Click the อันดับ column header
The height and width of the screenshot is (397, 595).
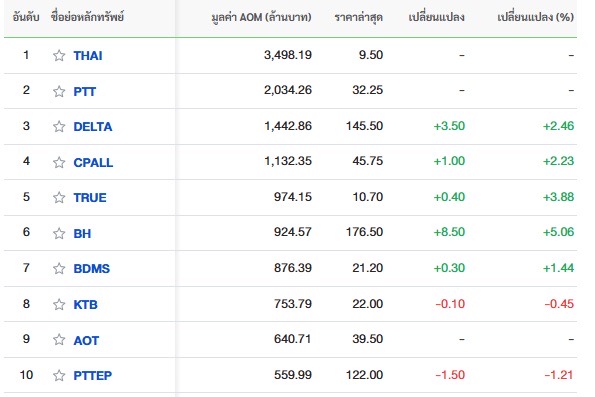(26, 17)
